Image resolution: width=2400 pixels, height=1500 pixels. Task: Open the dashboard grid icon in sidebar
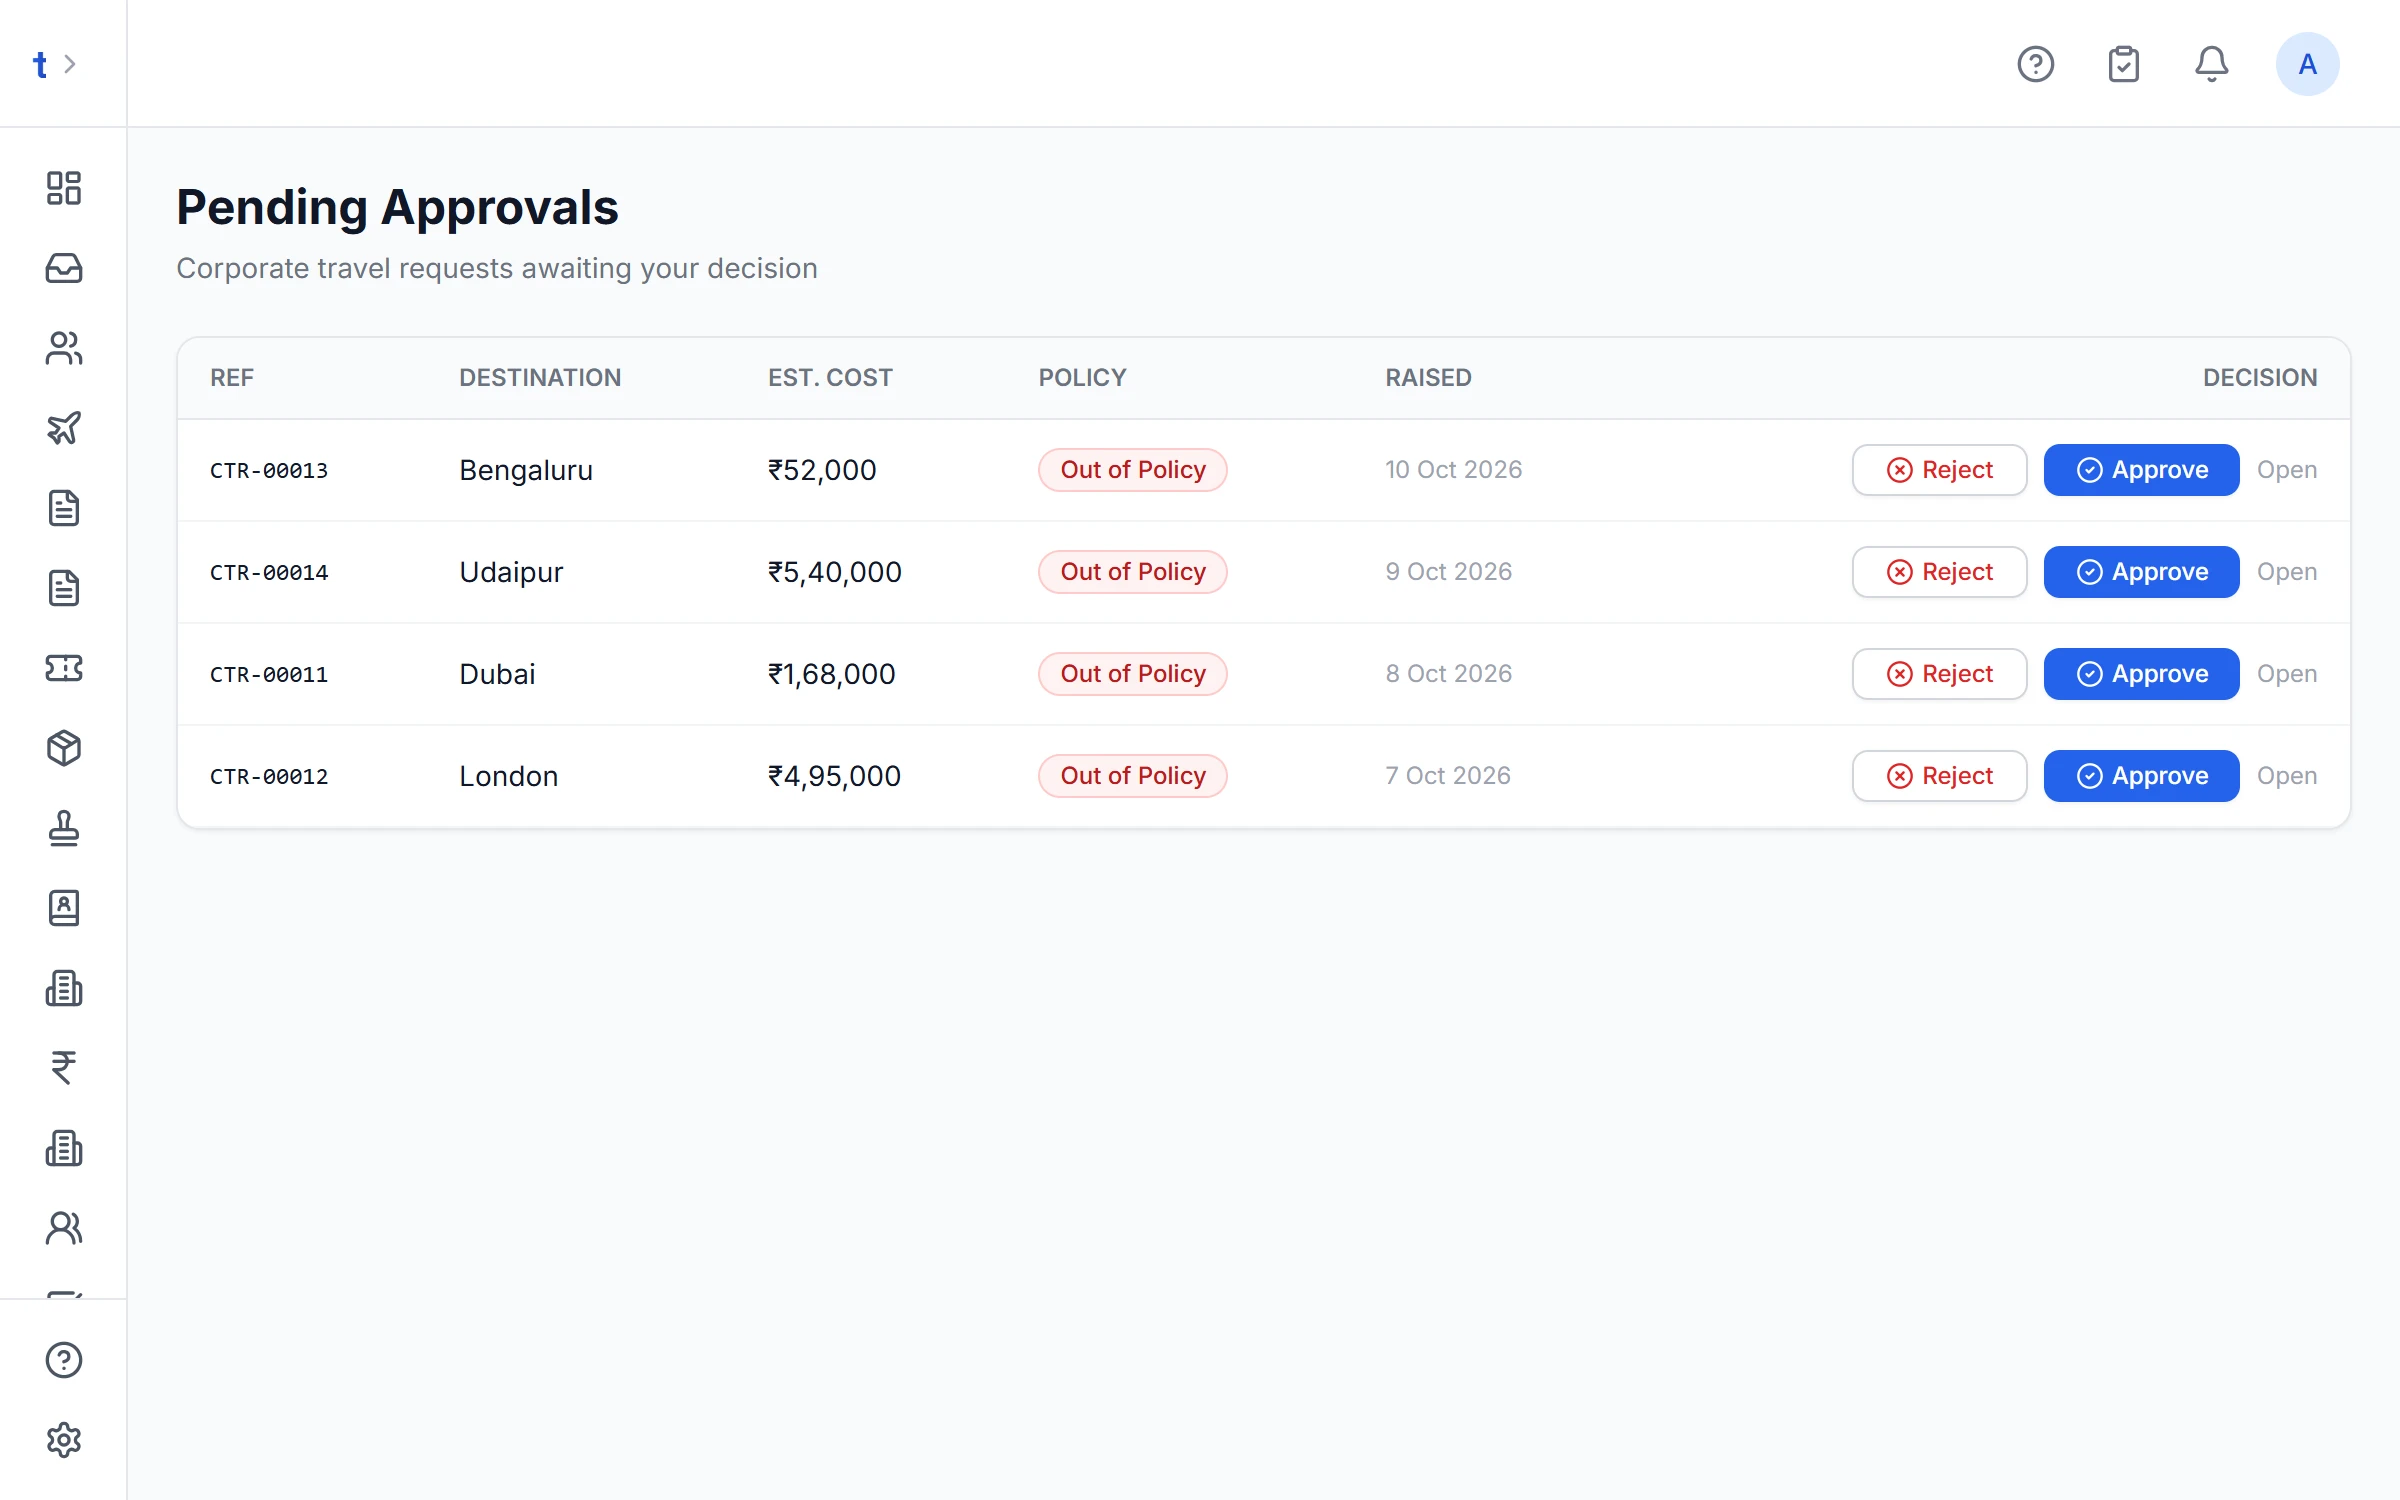(x=63, y=188)
